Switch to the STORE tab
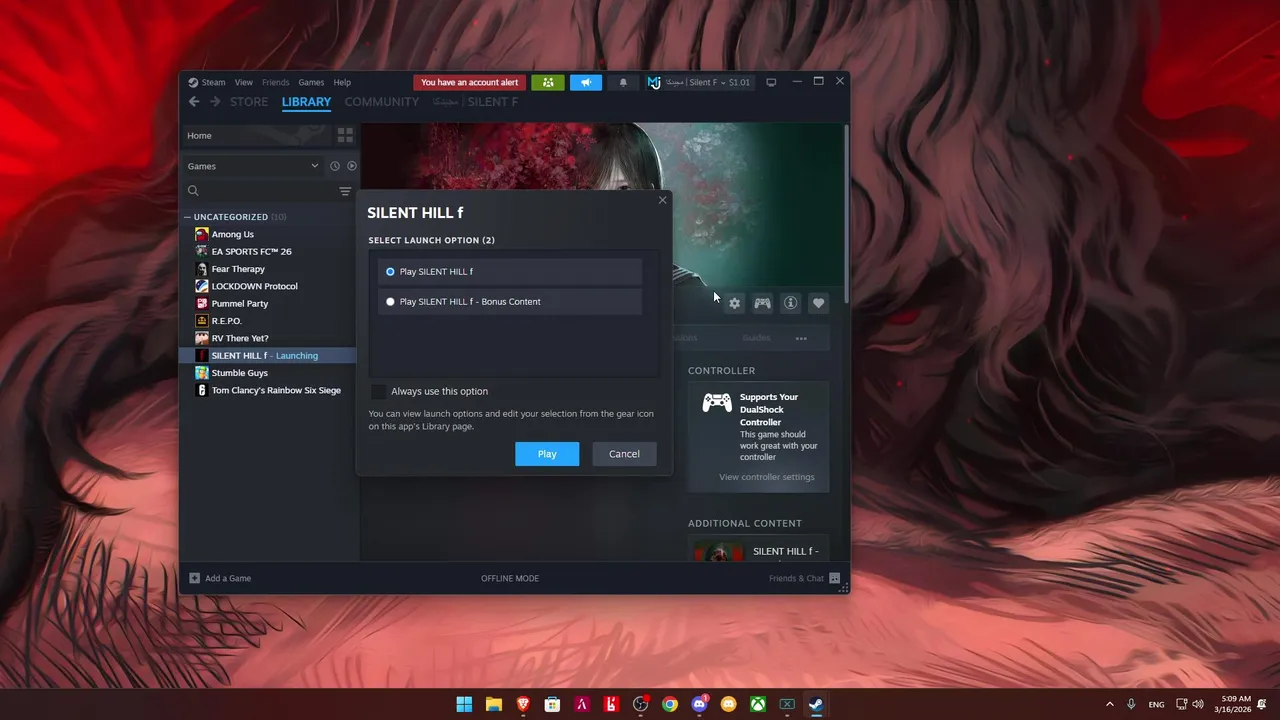Image resolution: width=1280 pixels, height=720 pixels. [249, 102]
